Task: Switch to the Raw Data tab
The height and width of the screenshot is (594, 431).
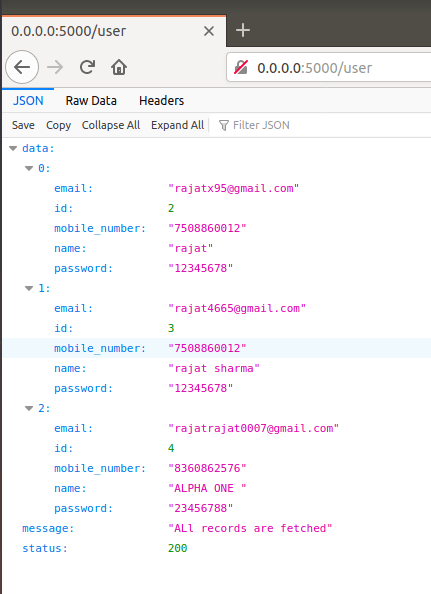Action: (91, 101)
